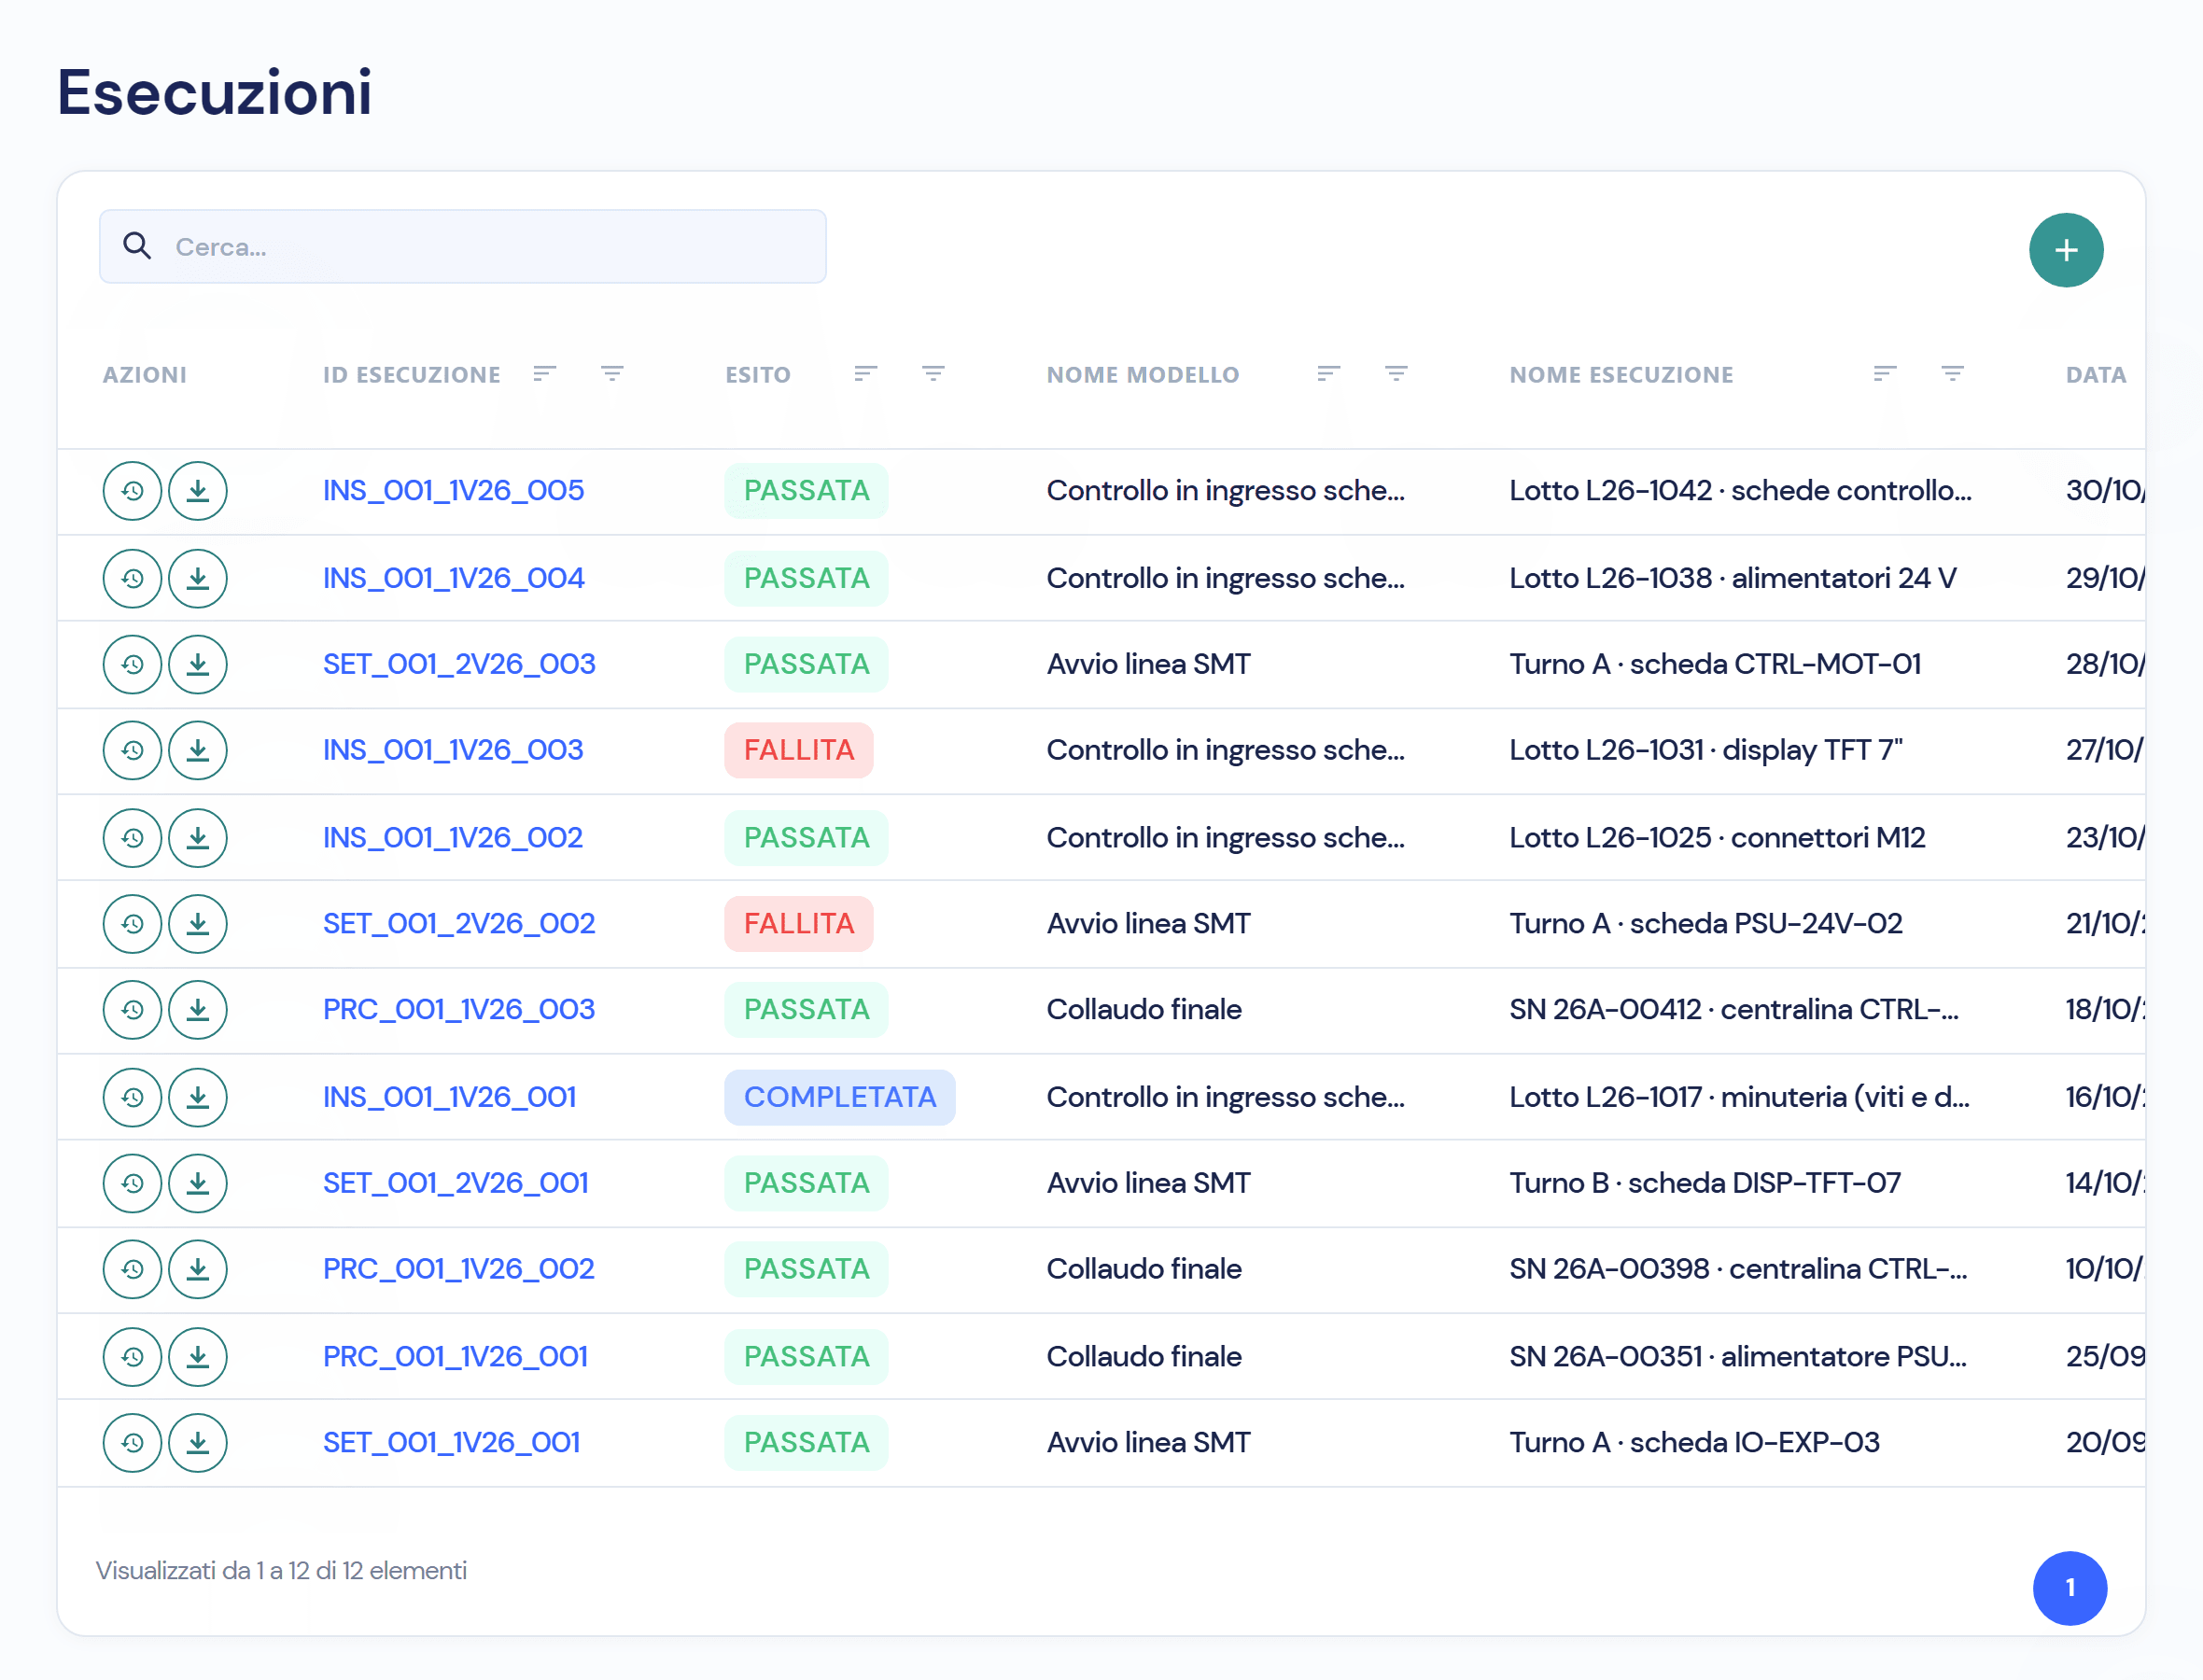View history of SET_001_2V26_002
The height and width of the screenshot is (1680, 2203).
coord(132,924)
